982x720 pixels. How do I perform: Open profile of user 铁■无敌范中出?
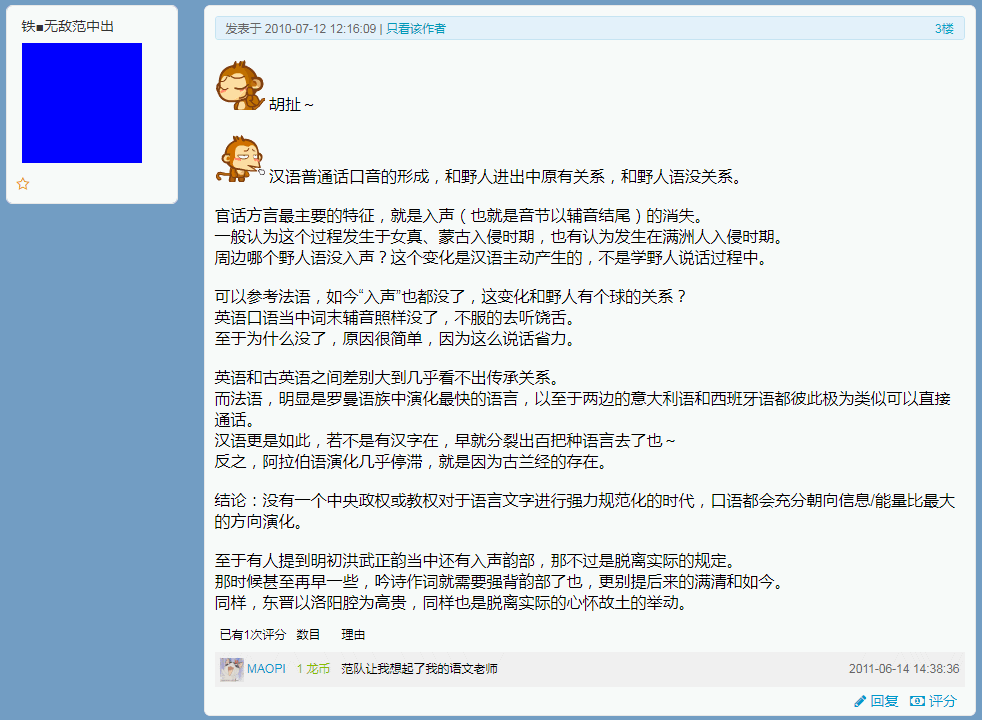click(x=68, y=26)
